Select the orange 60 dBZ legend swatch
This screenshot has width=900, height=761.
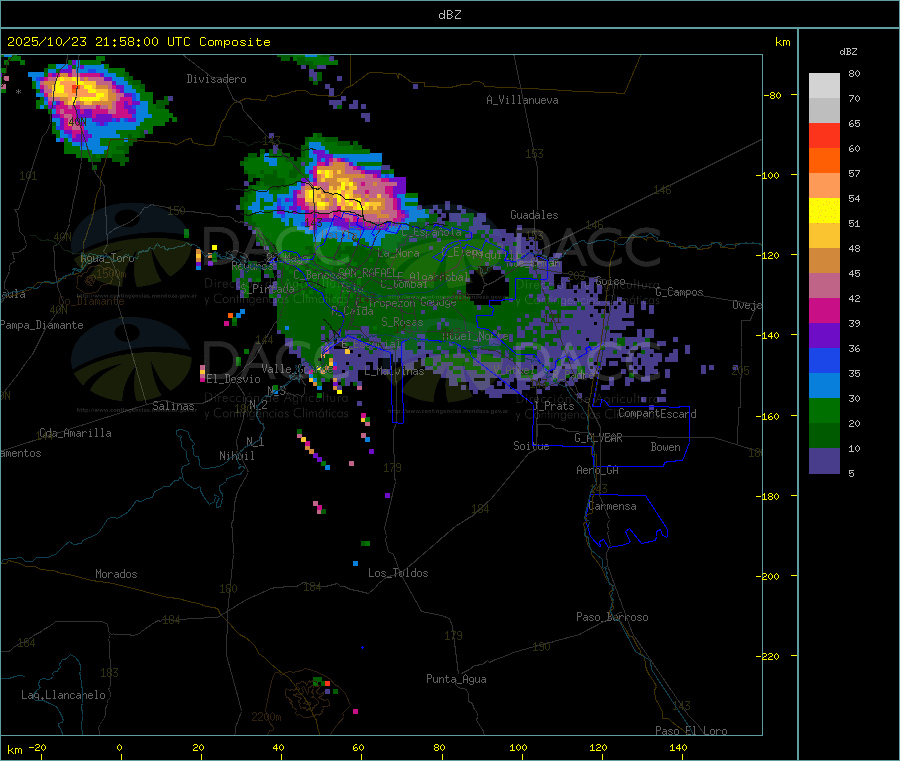[824, 161]
